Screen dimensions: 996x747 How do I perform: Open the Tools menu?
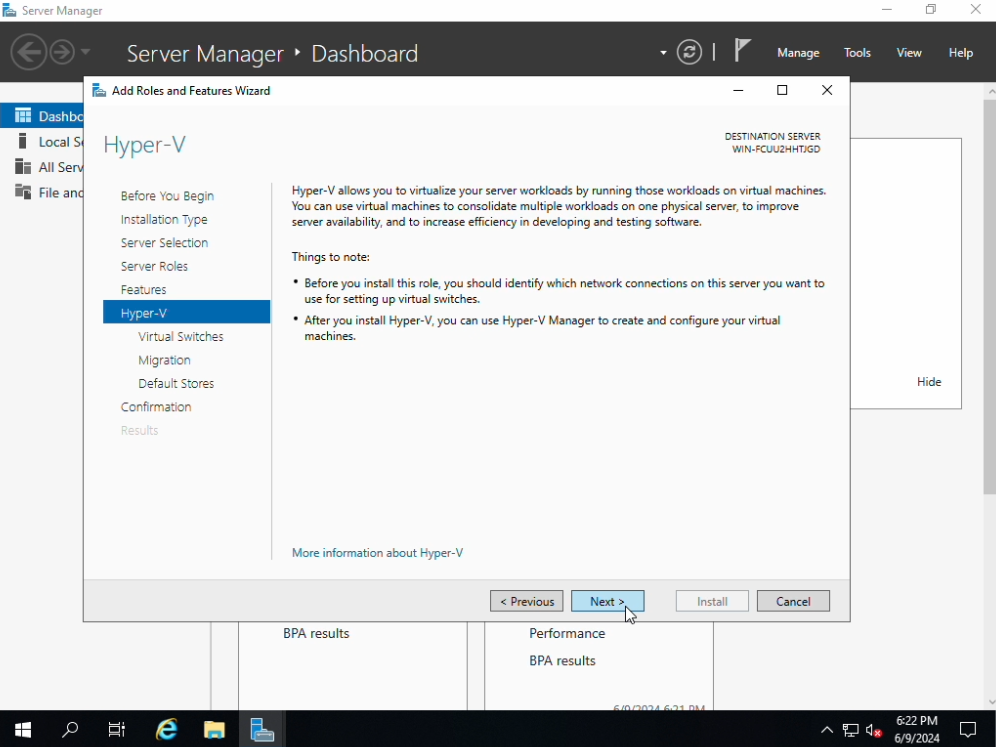[x=857, y=53]
